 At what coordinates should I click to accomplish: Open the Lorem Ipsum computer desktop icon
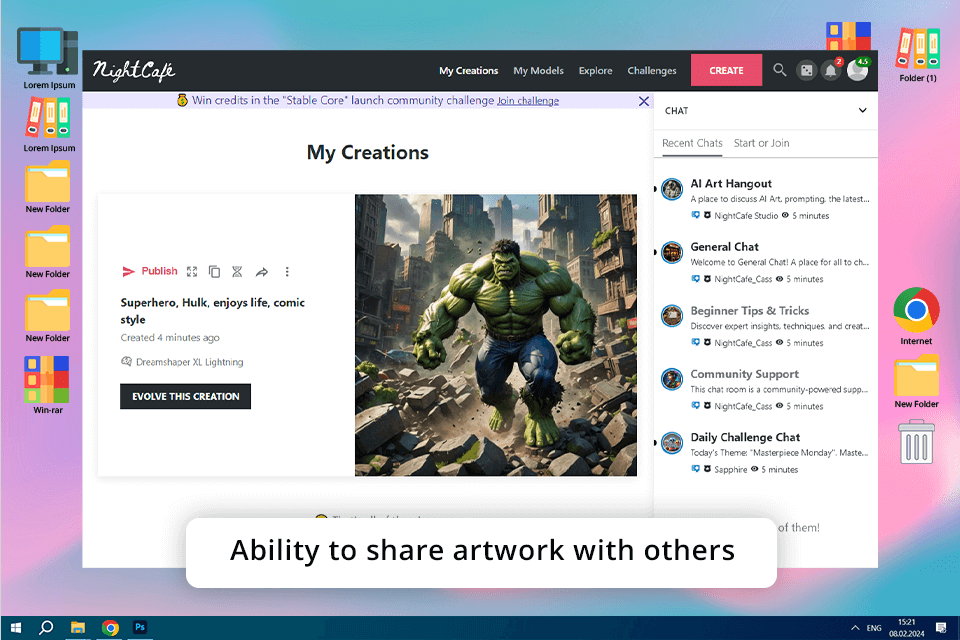coord(48,58)
